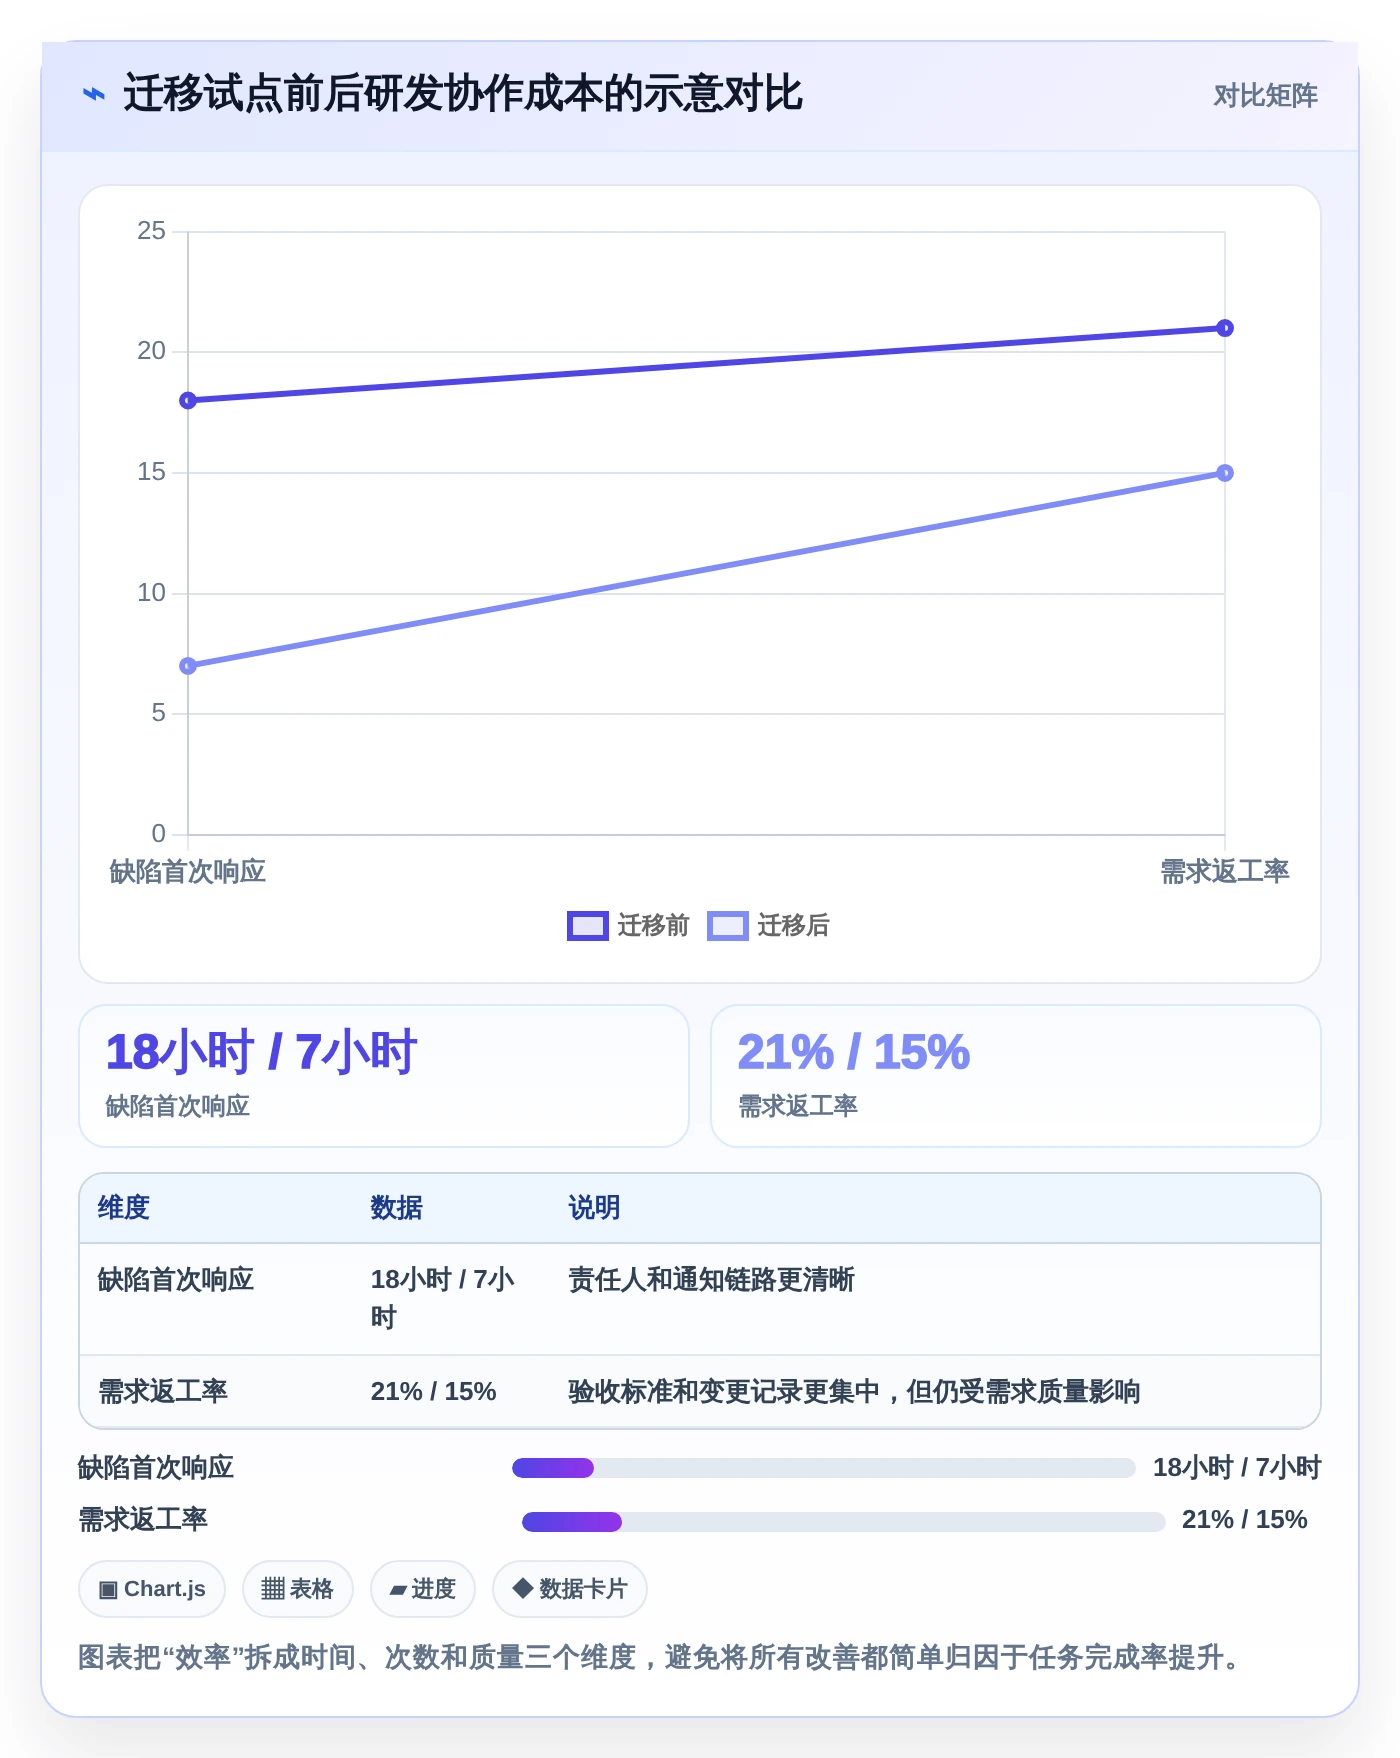
Task: Click the 18小时 / 7小时 progress bar value
Action: click(1237, 1468)
